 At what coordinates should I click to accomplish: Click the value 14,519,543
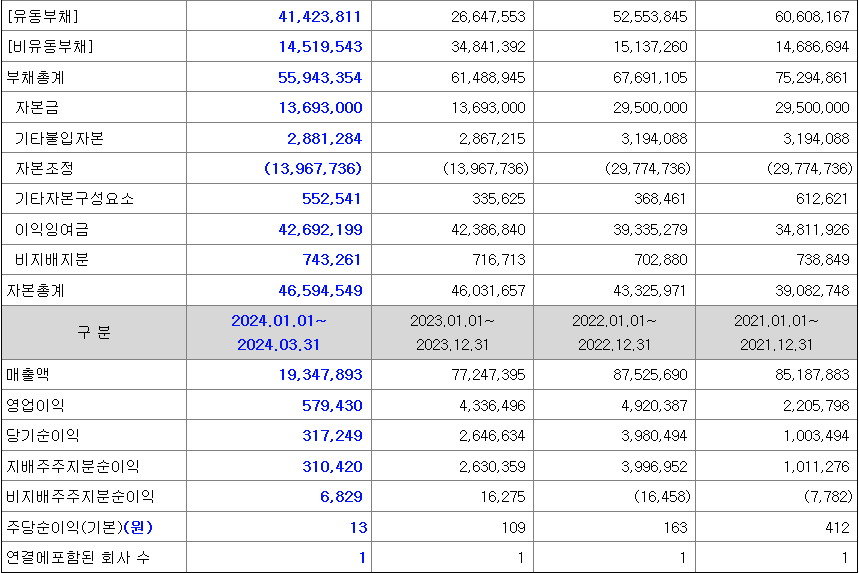pyautogui.click(x=320, y=47)
